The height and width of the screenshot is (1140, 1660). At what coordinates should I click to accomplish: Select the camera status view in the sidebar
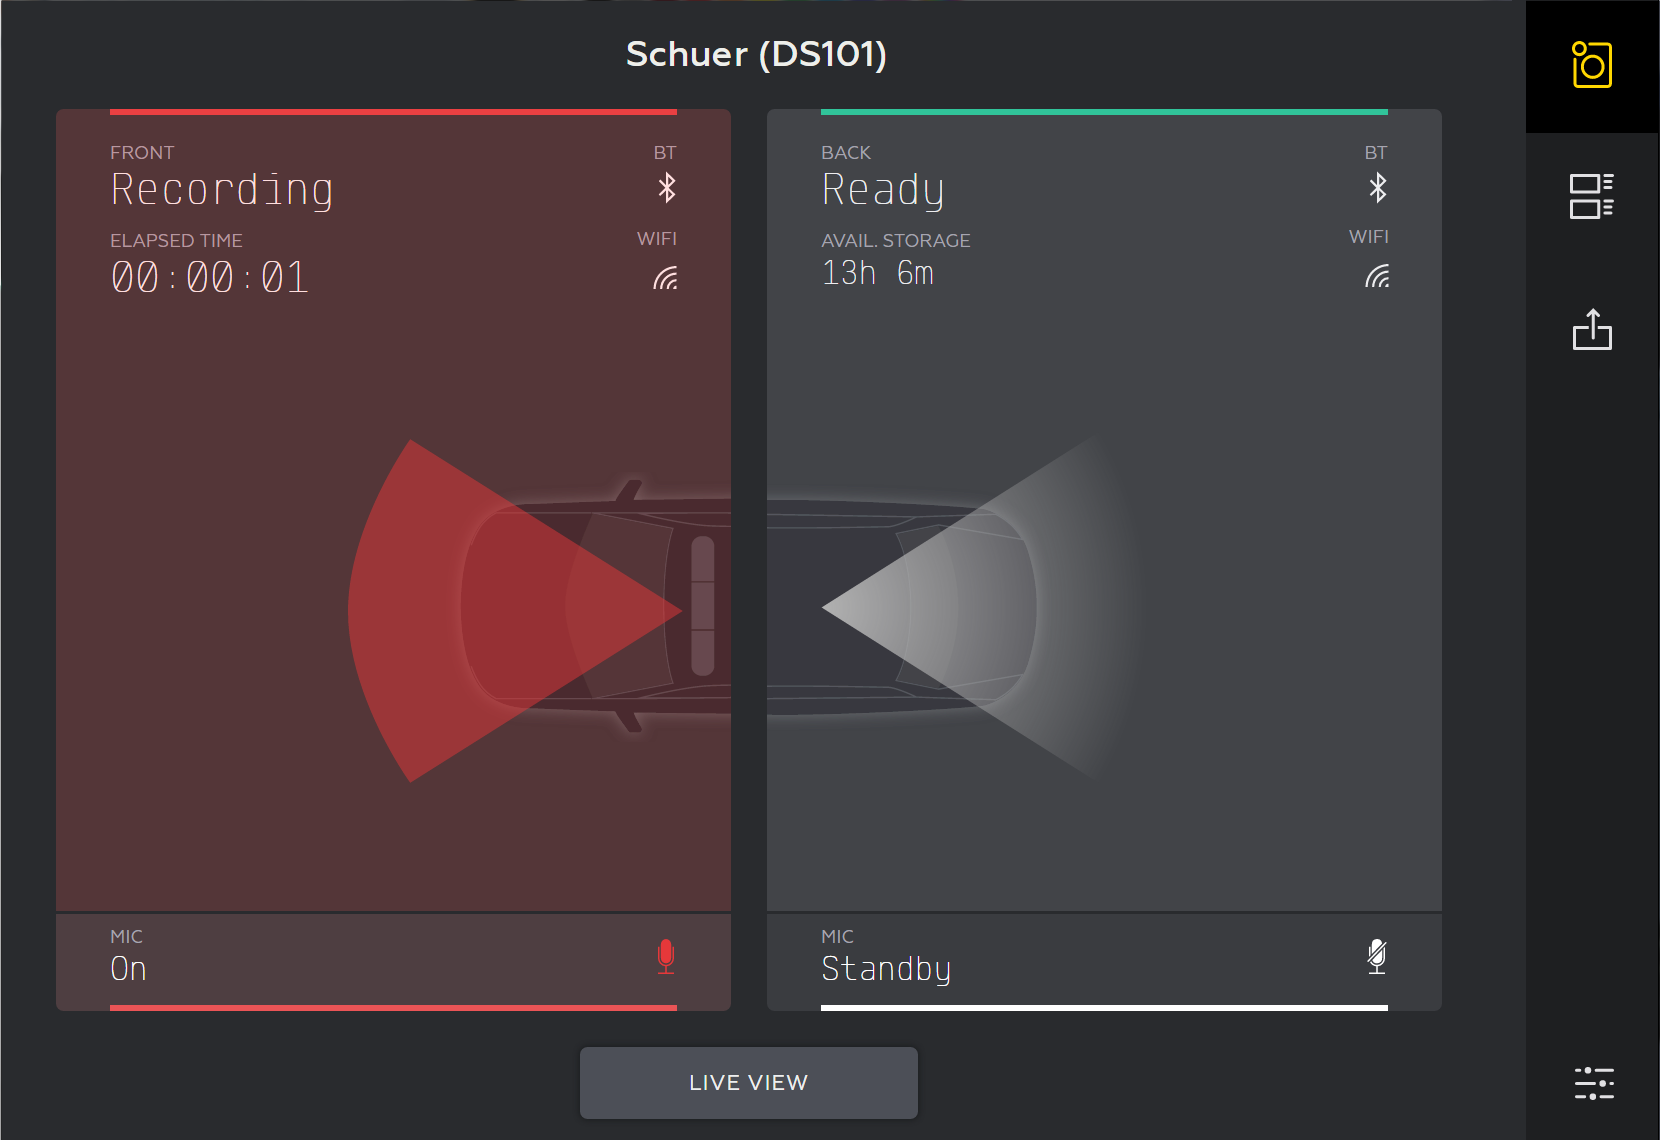(x=1592, y=66)
